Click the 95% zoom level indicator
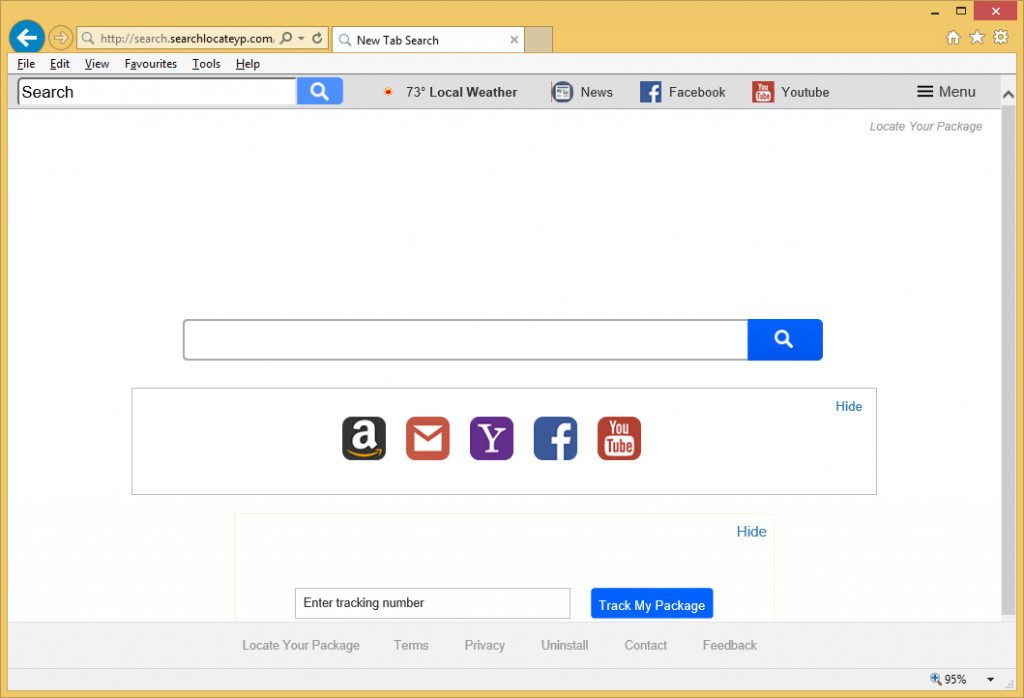Viewport: 1024px width, 698px height. pos(948,679)
